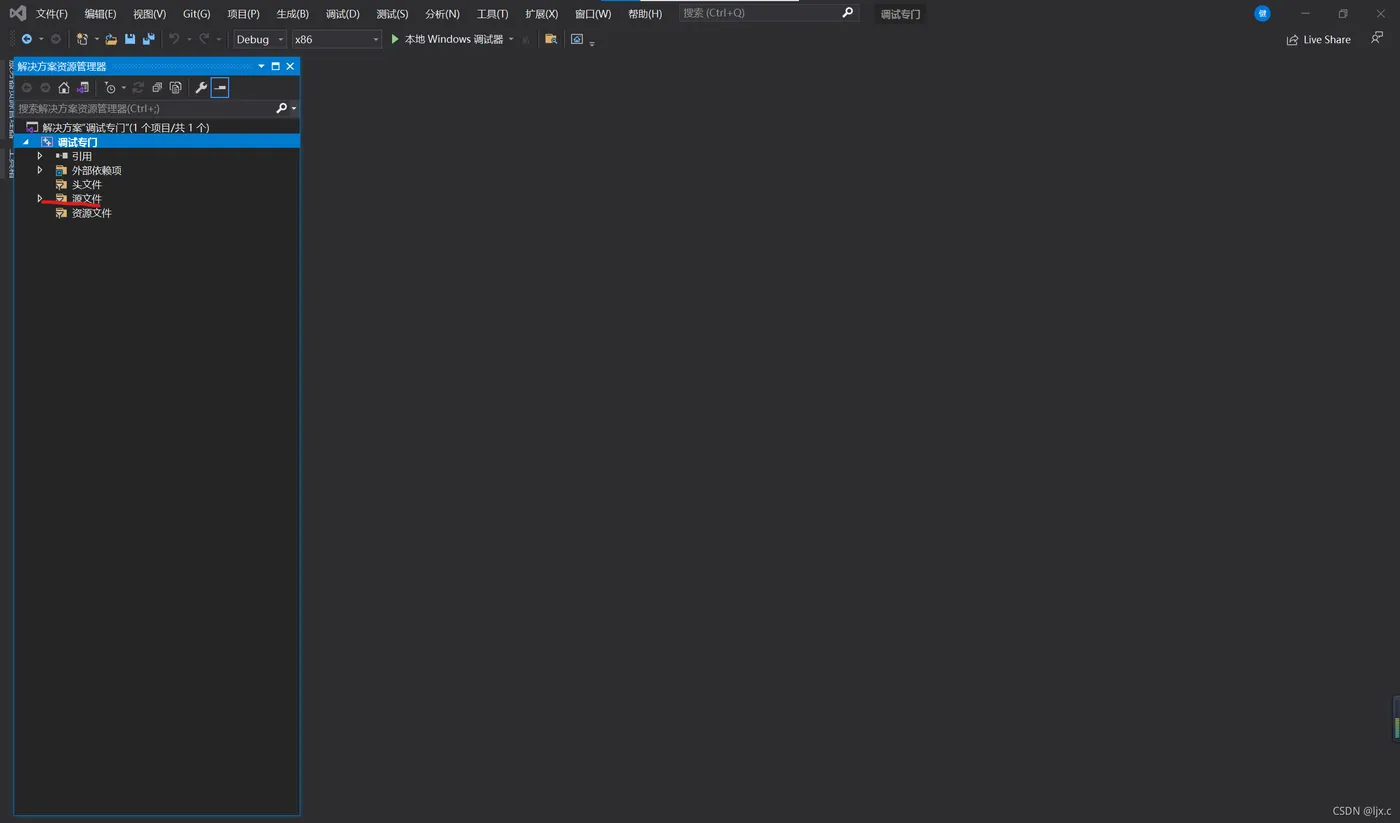Viewport: 1400px width, 823px height.
Task: Click the Solution Explorer home icon
Action: pos(64,88)
